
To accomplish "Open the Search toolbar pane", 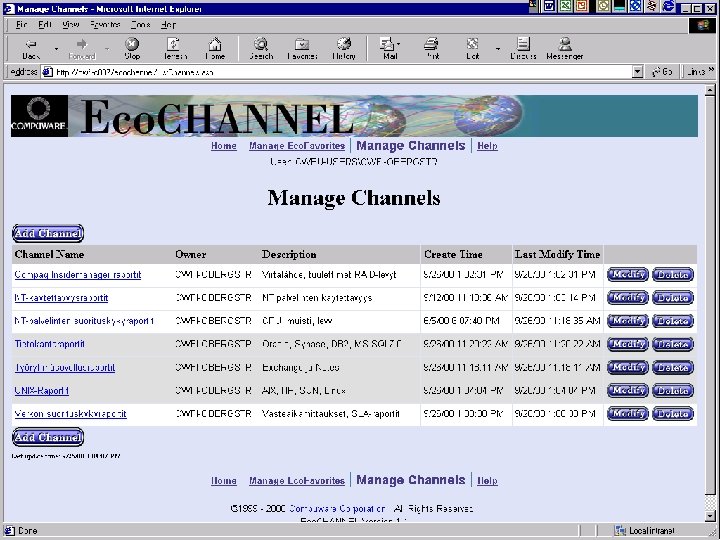I will pyautogui.click(x=261, y=49).
